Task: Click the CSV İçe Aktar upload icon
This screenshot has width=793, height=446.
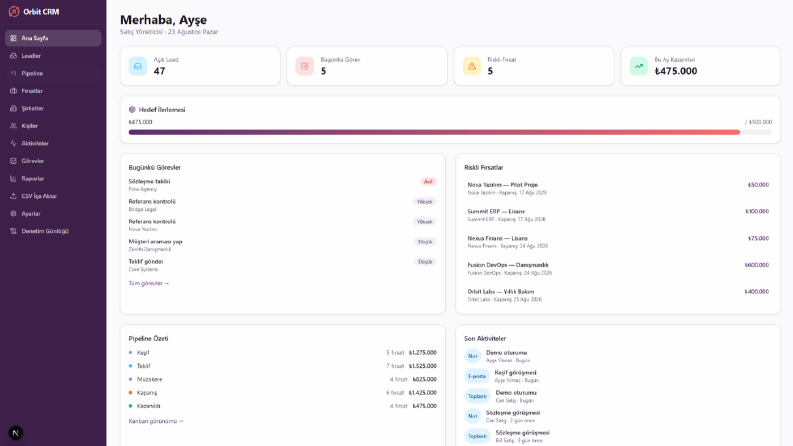Action: pos(13,196)
